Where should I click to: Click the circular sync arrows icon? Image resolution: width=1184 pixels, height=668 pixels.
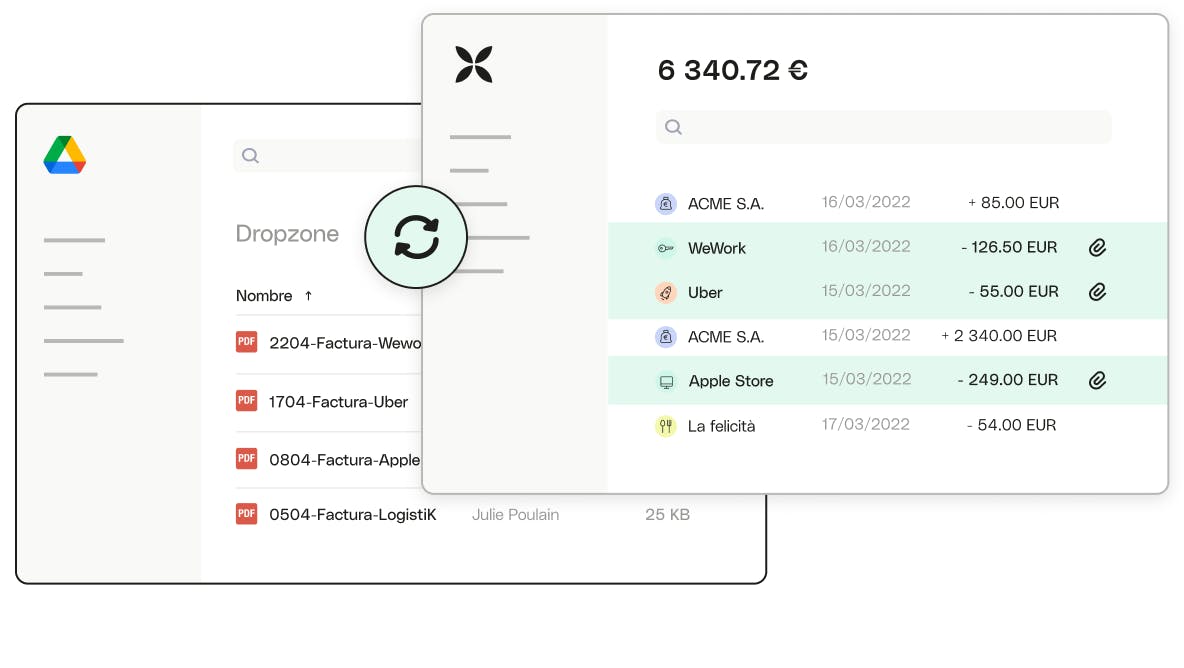click(x=416, y=237)
